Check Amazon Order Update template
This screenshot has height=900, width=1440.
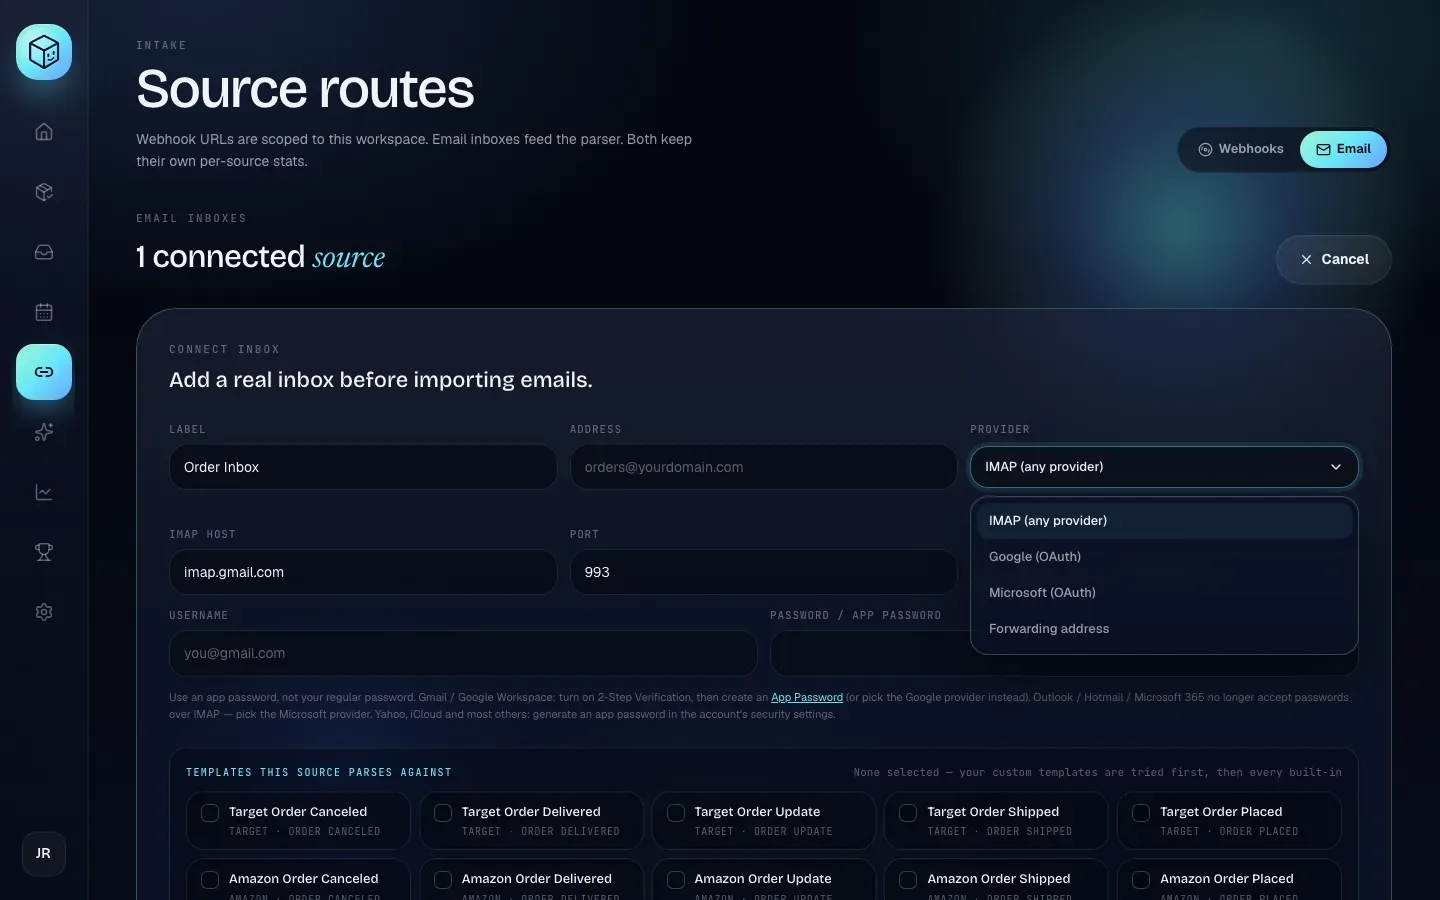(x=676, y=880)
